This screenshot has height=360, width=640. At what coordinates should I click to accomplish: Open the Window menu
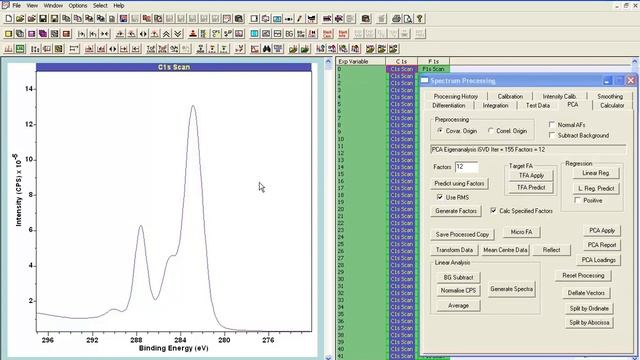[53, 5]
